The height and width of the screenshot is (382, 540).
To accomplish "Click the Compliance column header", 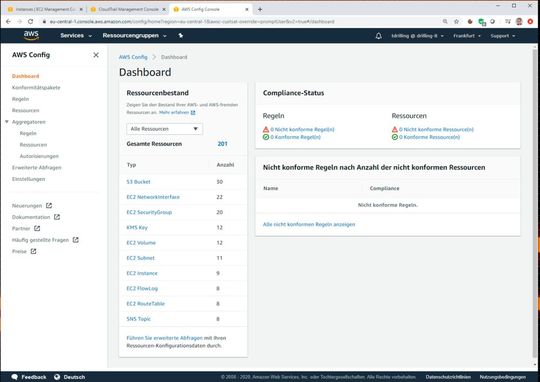I will pyautogui.click(x=384, y=188).
